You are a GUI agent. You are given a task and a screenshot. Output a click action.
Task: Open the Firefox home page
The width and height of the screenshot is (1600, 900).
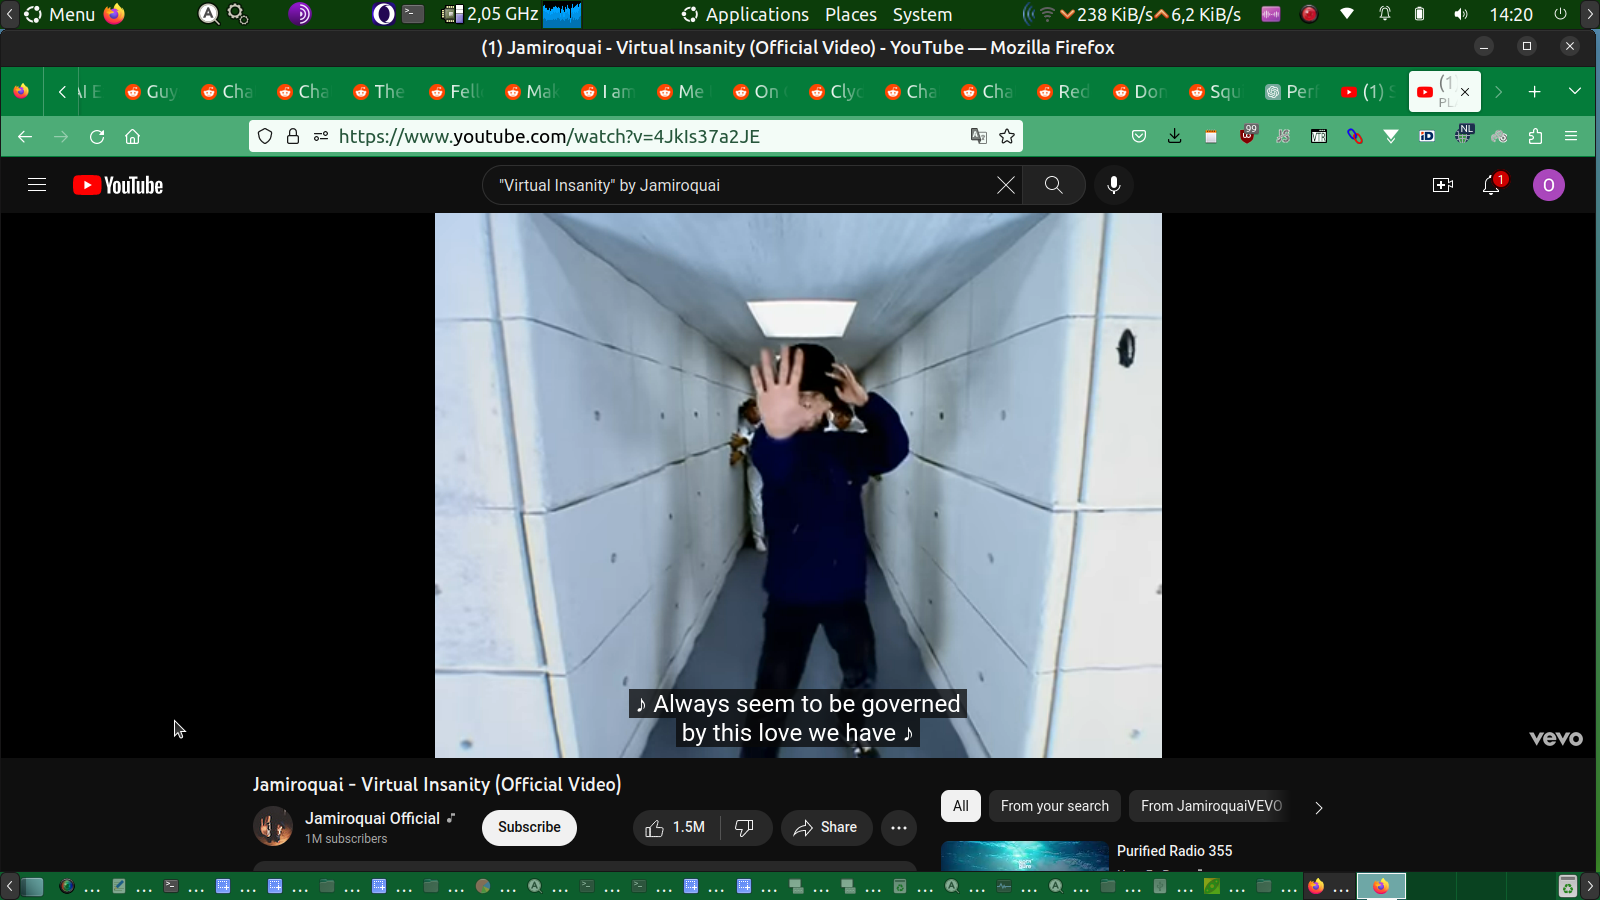(x=132, y=136)
